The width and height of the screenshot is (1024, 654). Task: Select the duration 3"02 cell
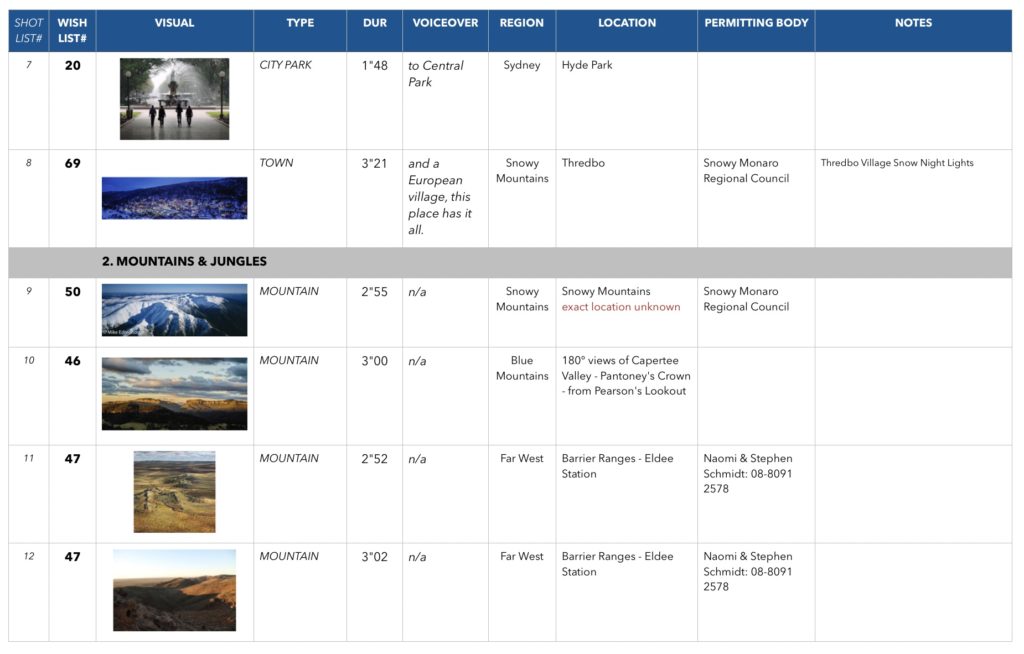coord(375,592)
